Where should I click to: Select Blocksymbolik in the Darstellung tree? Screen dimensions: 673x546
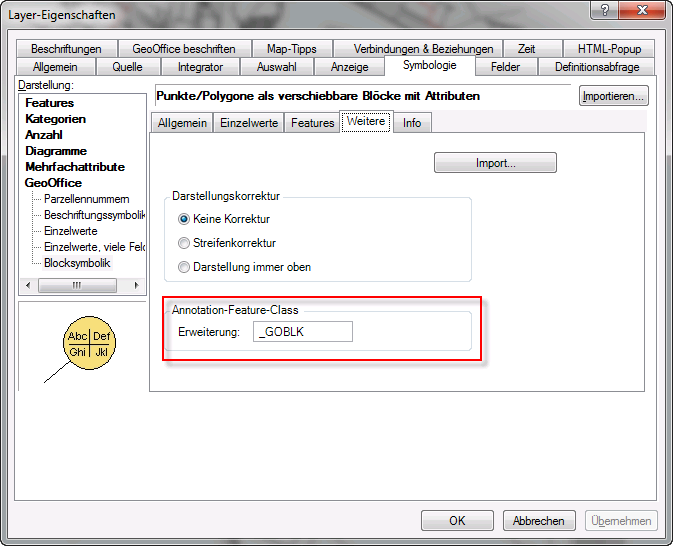click(x=77, y=263)
